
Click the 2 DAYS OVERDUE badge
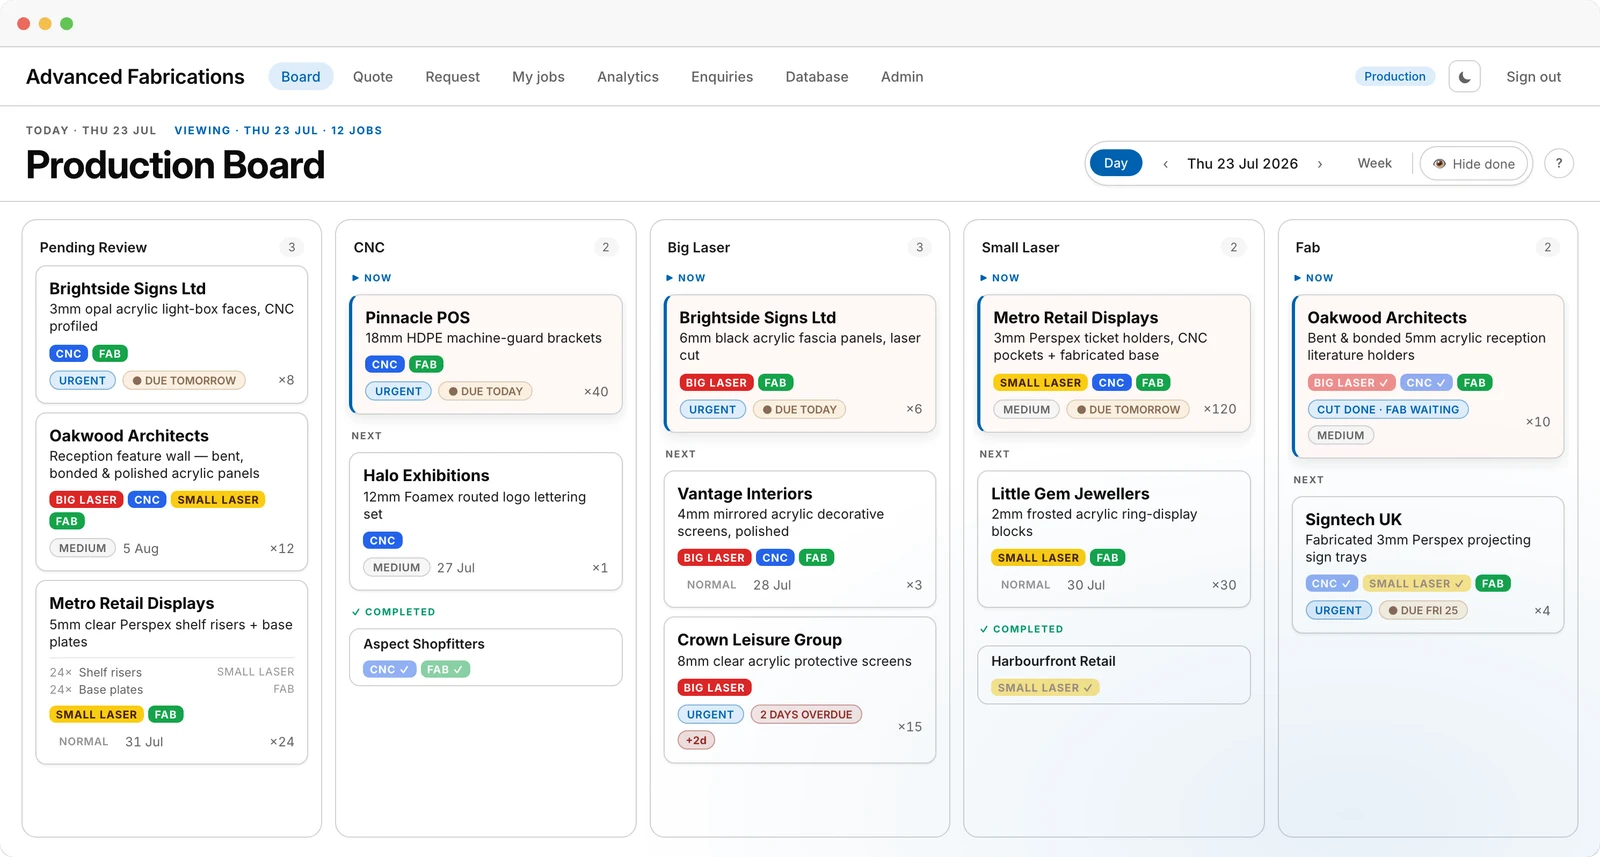pyautogui.click(x=806, y=715)
